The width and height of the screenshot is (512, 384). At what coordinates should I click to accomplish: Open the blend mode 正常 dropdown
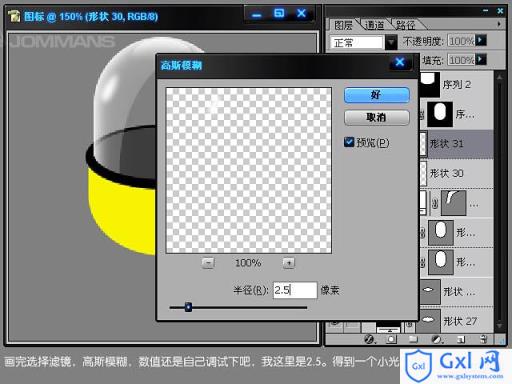tap(391, 42)
